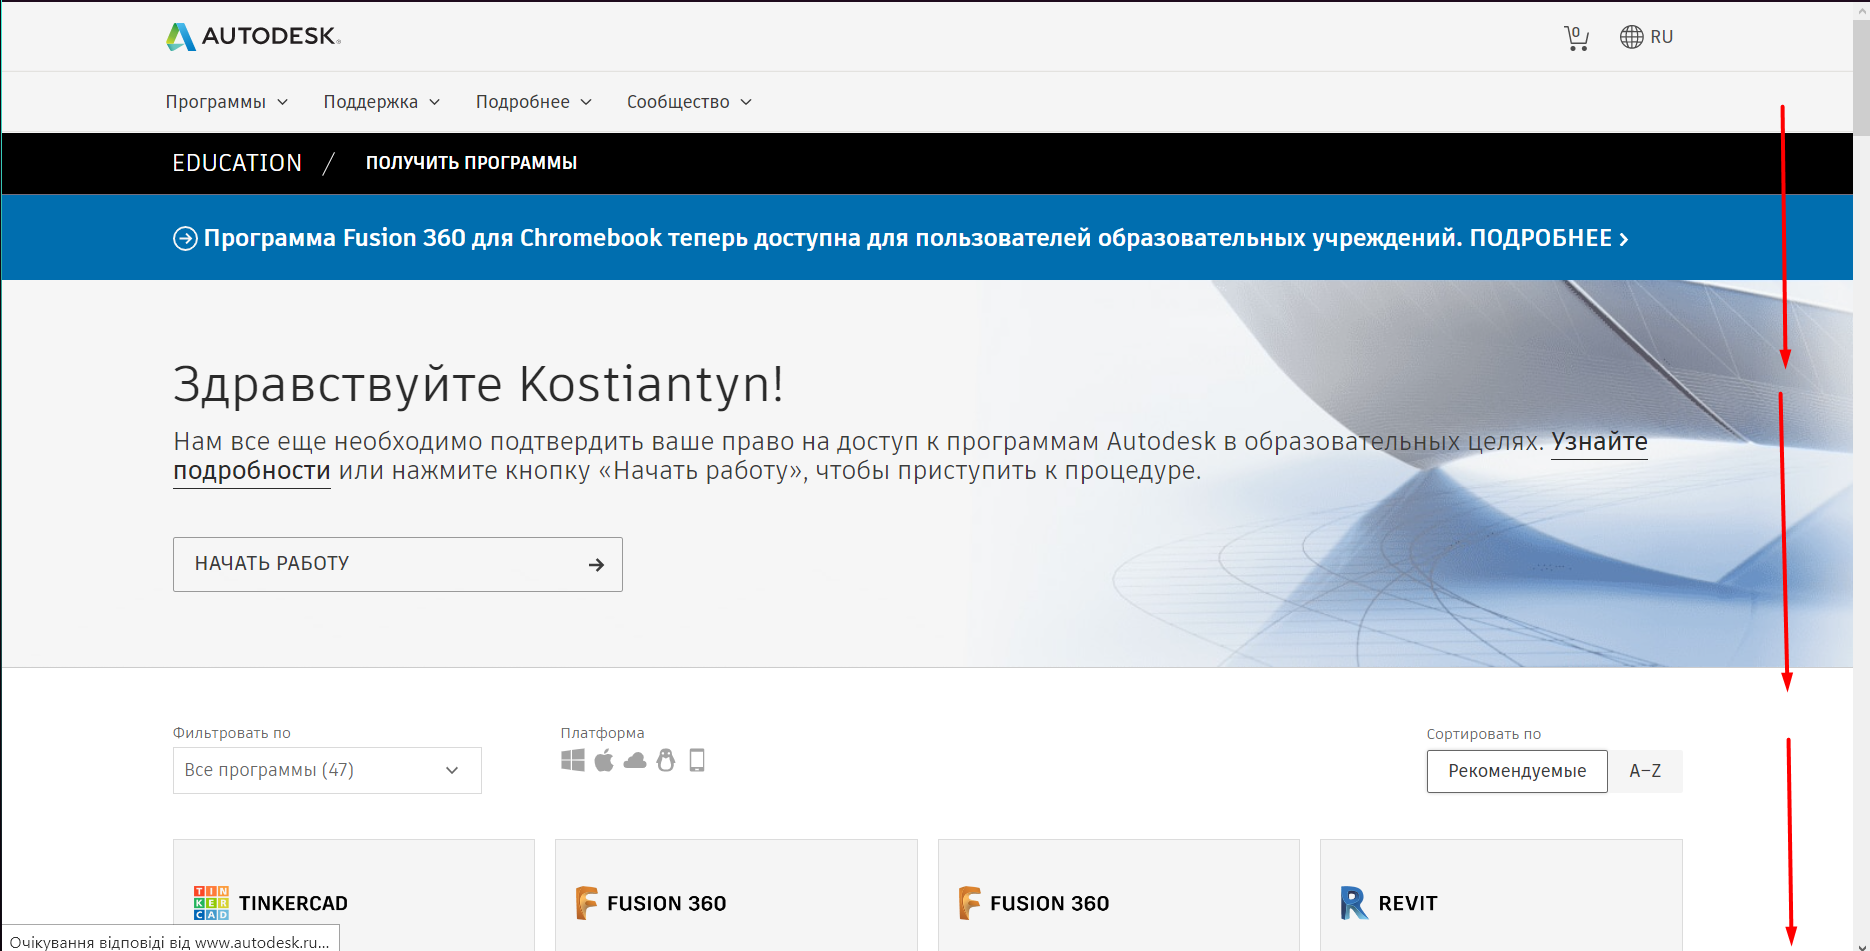Click the НАЧАТЬ РАБОТУ button
The image size is (1870, 951).
coord(398,564)
